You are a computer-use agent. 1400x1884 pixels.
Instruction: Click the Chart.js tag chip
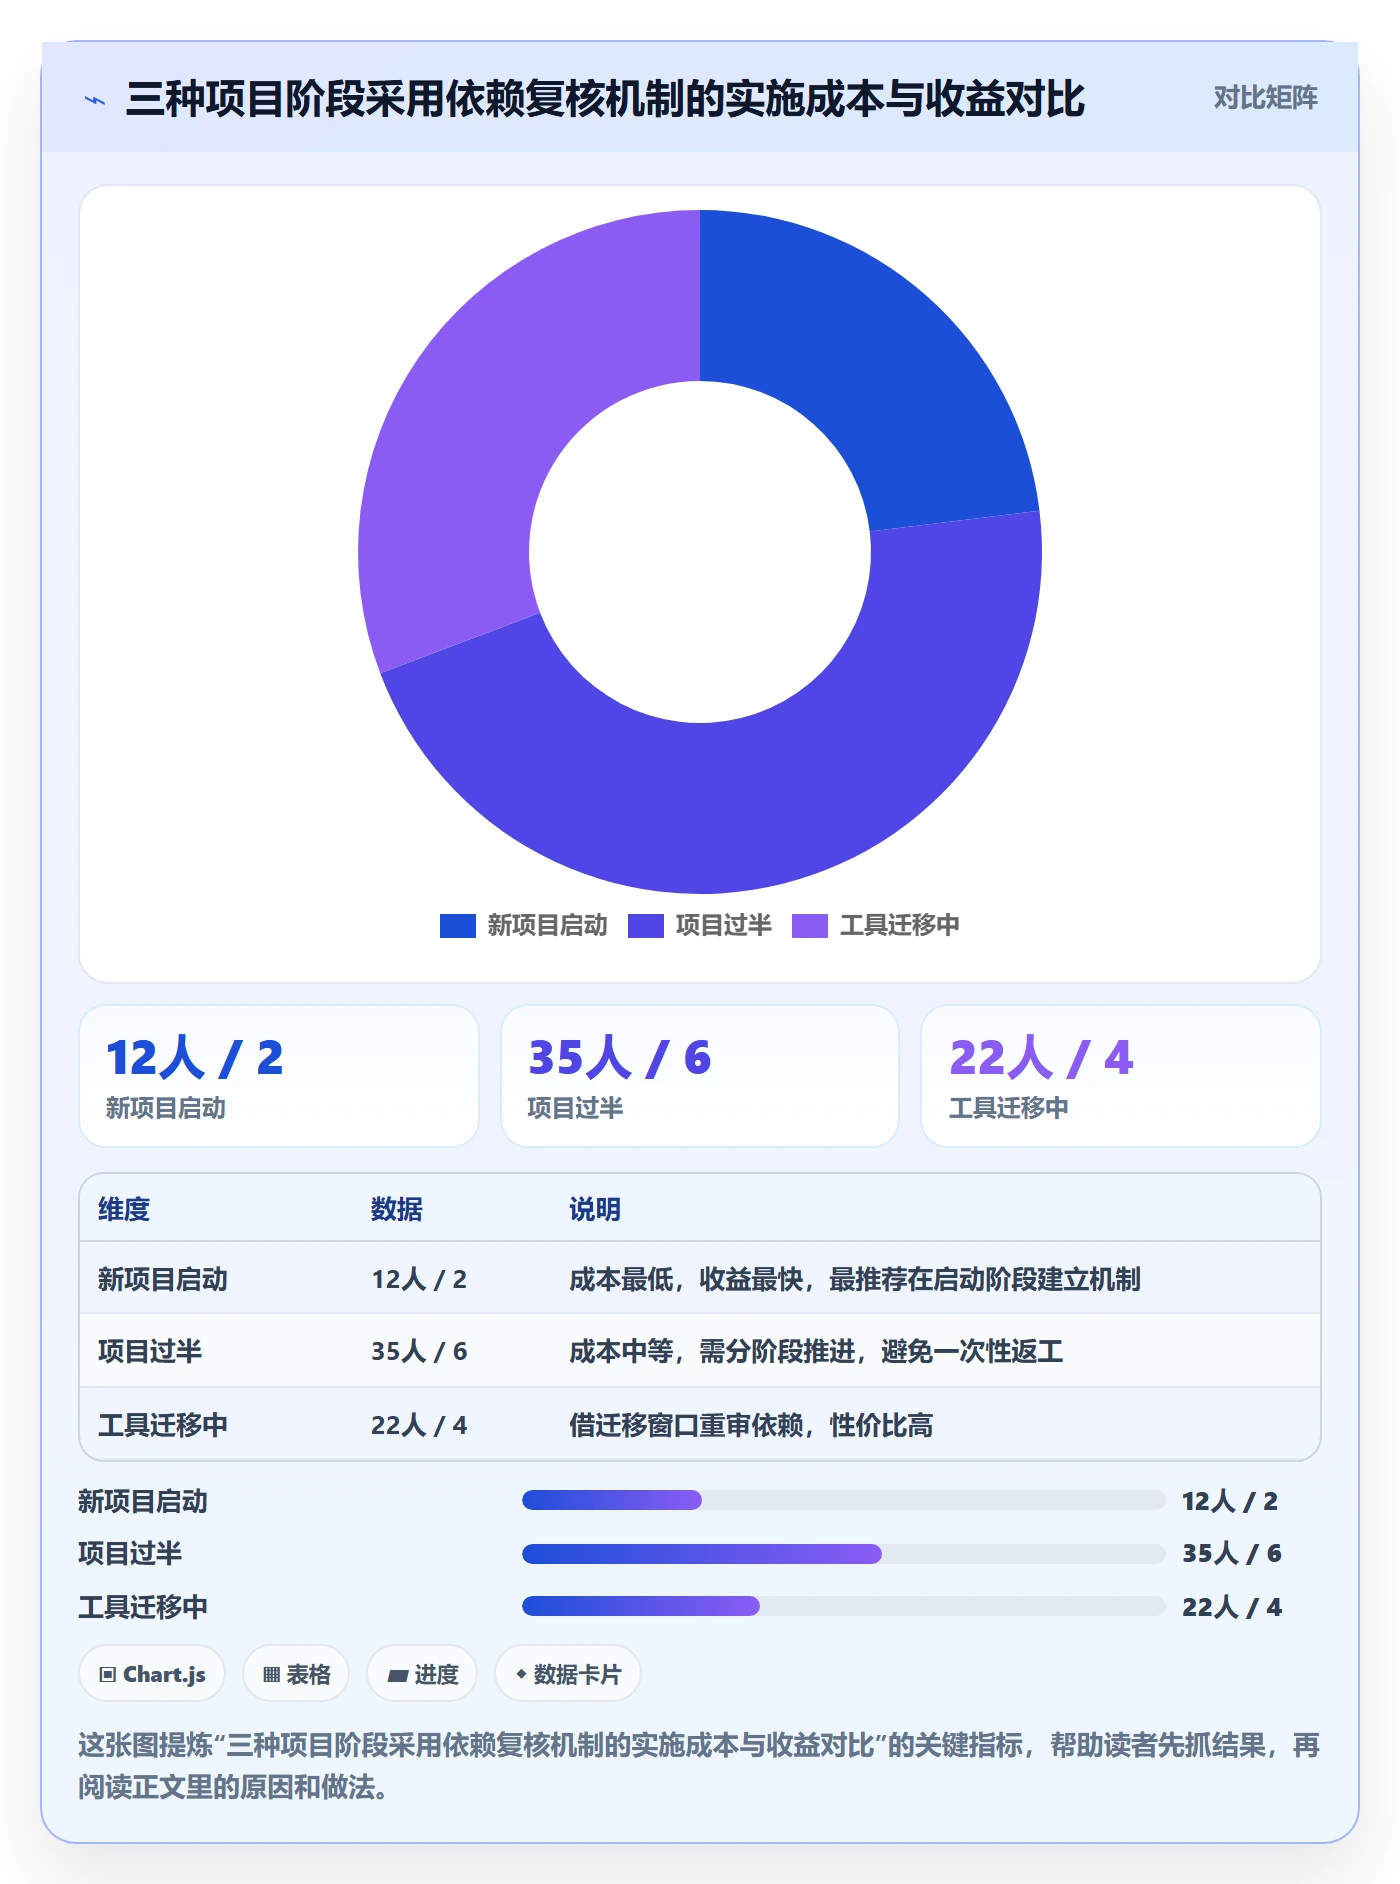pos(152,1674)
